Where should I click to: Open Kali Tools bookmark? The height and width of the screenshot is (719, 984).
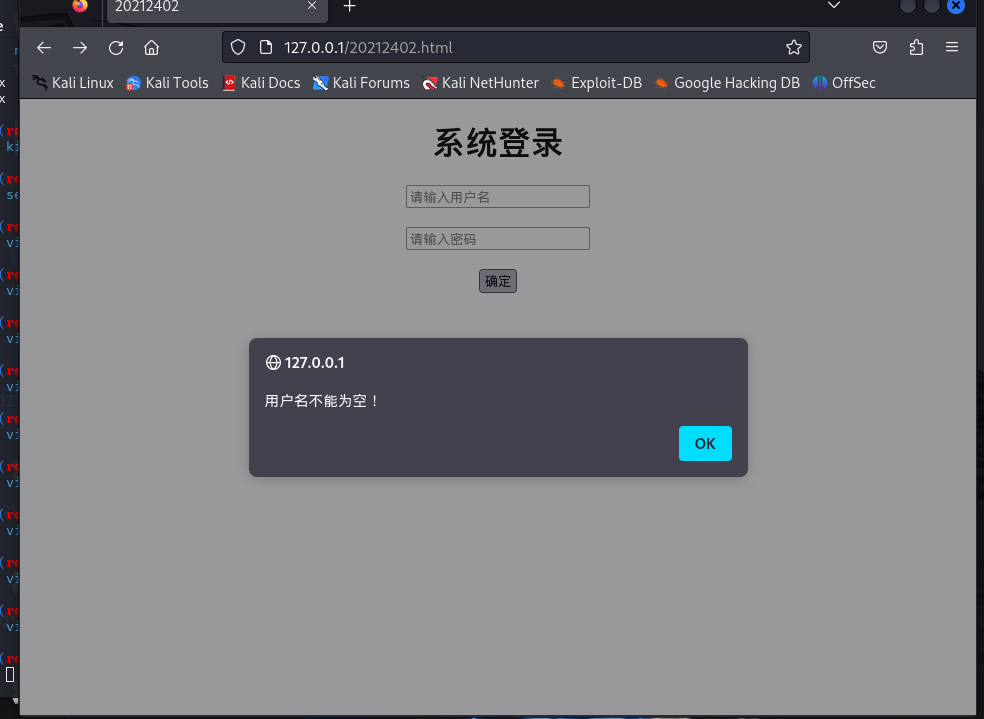tap(167, 83)
